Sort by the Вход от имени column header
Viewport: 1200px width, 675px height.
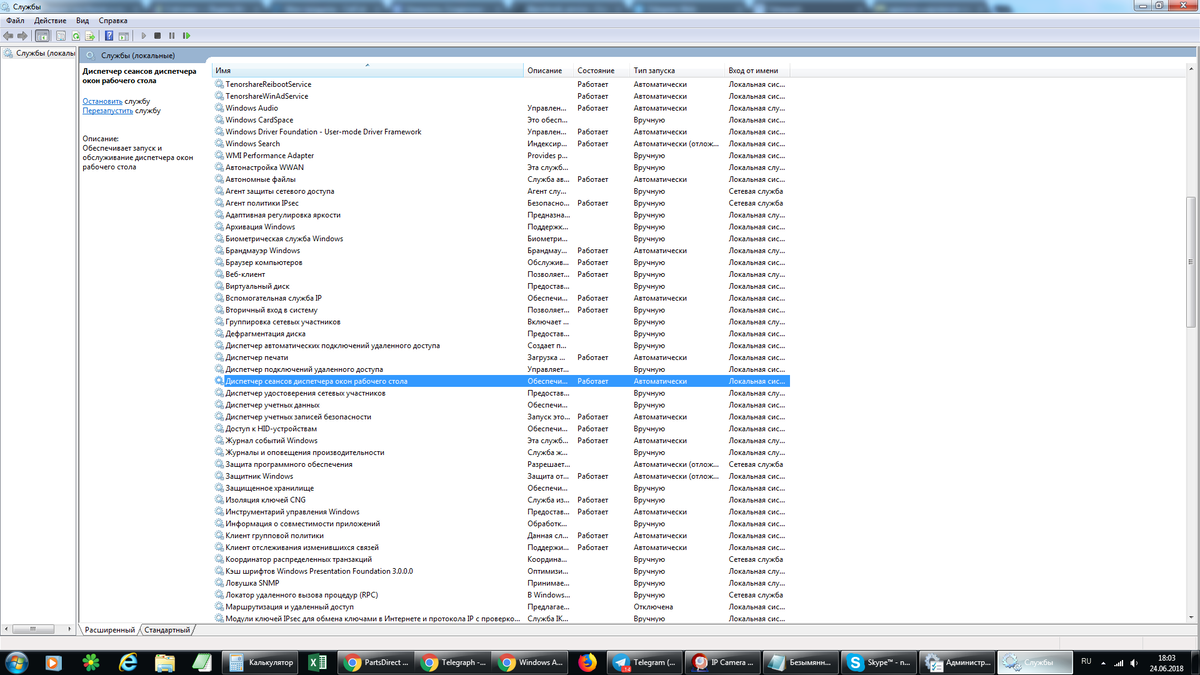tap(758, 71)
